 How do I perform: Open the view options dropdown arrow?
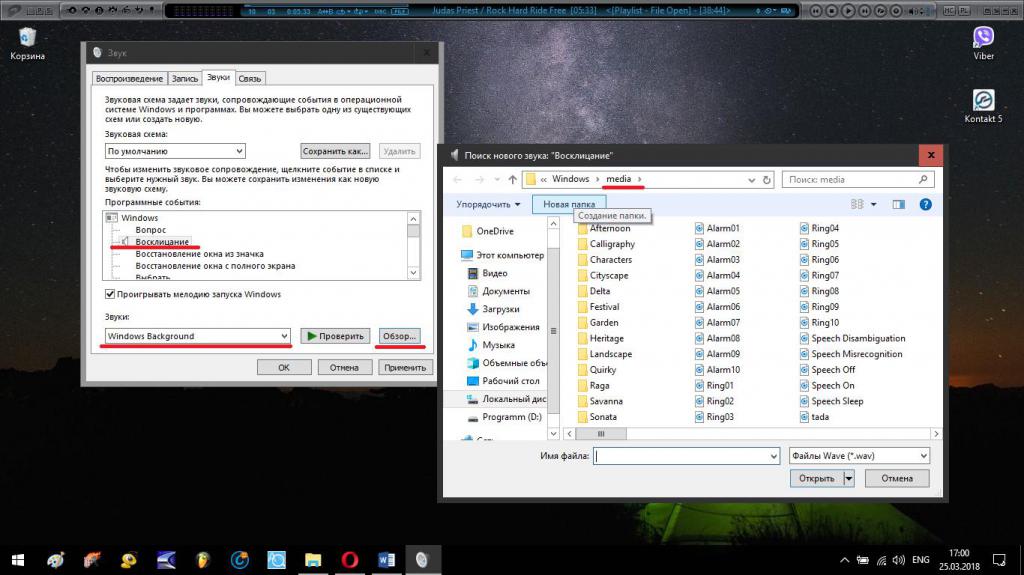point(873,205)
